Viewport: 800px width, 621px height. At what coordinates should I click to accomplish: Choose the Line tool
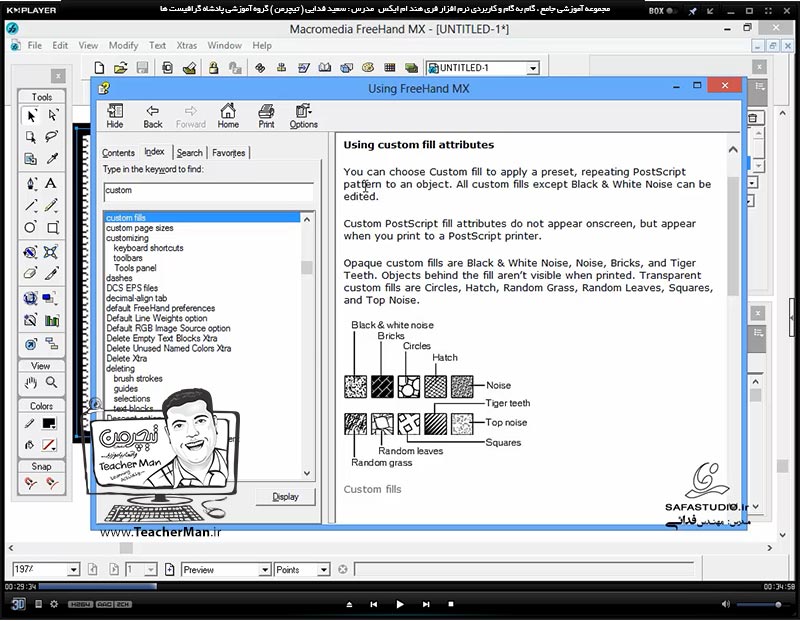pos(31,205)
